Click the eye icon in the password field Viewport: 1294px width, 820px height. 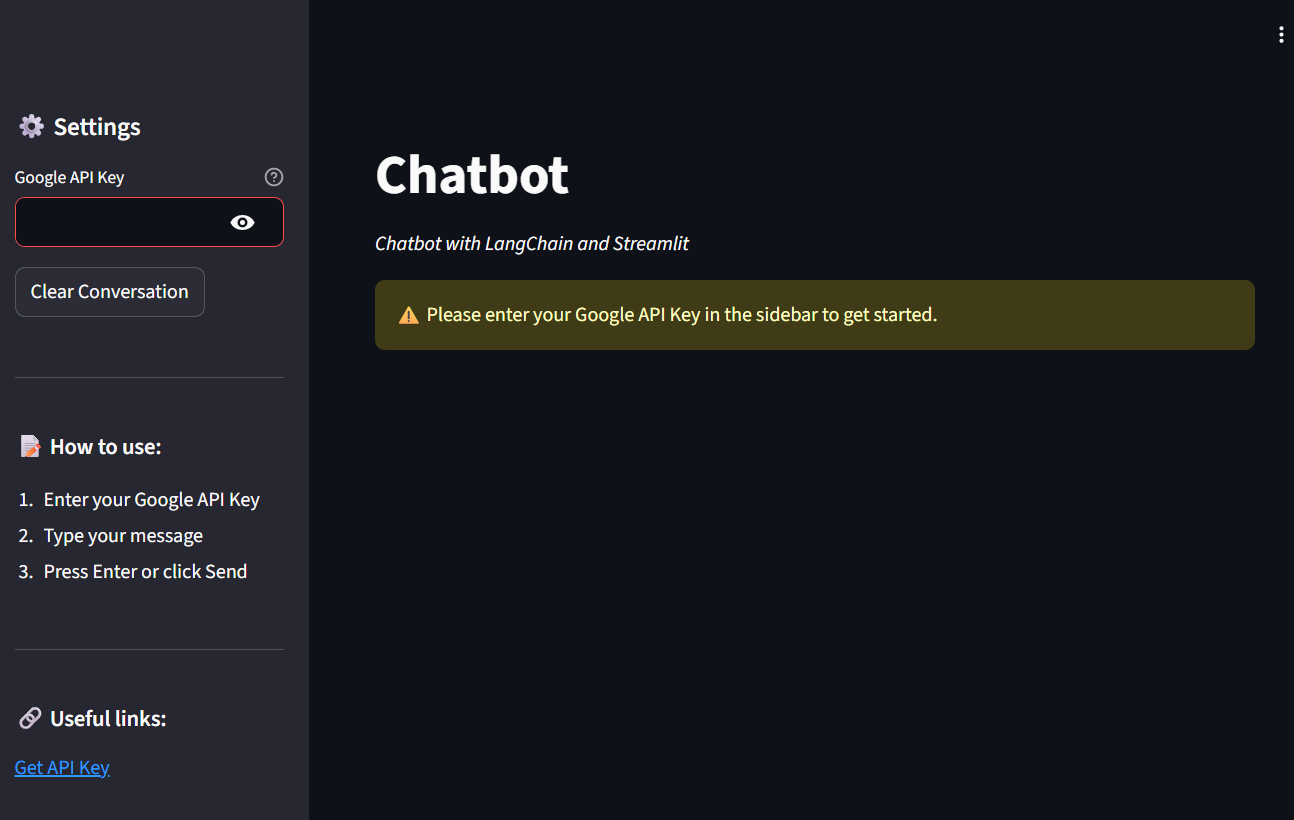tap(242, 222)
